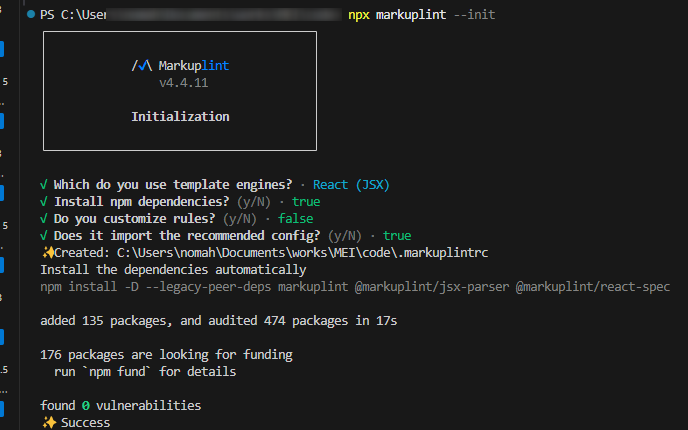Click the Success message text
This screenshot has height=430, width=688.
pyautogui.click(x=86, y=423)
